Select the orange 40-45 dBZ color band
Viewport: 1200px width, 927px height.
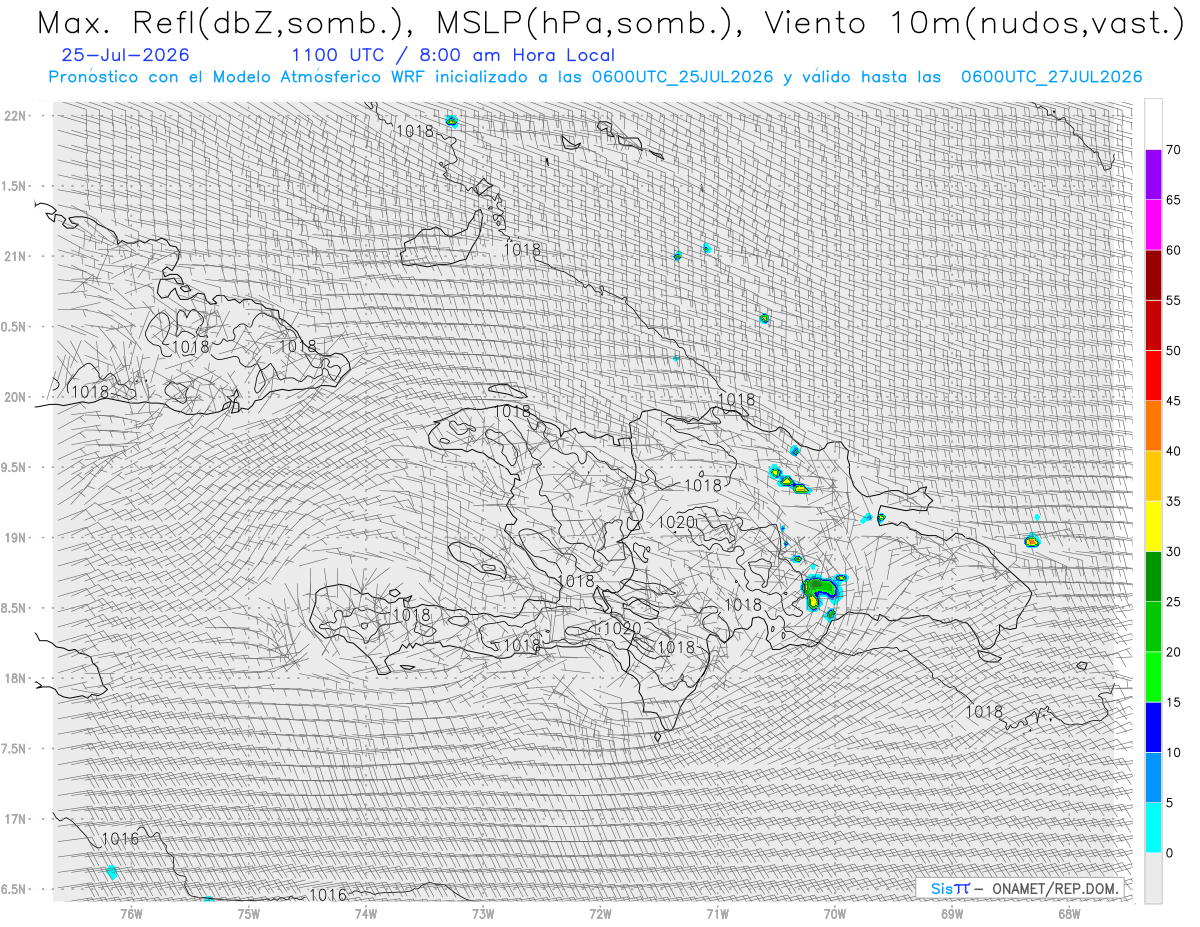(1153, 426)
